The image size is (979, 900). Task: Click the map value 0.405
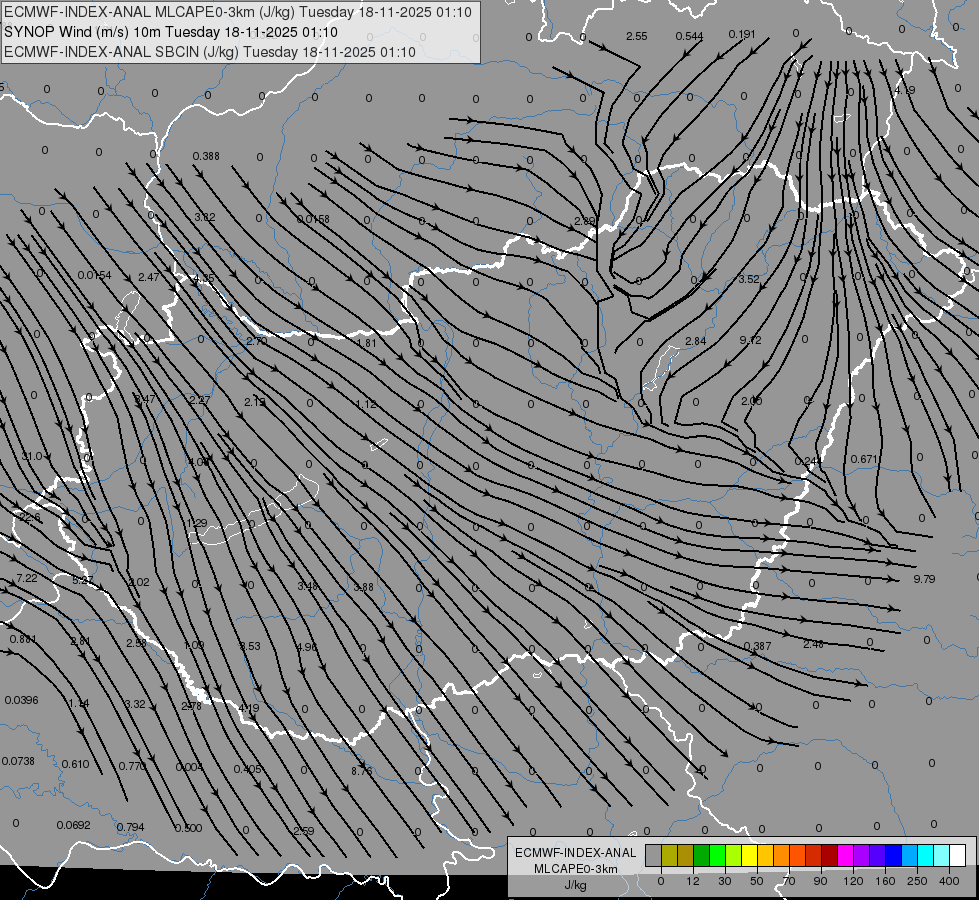coord(247,769)
